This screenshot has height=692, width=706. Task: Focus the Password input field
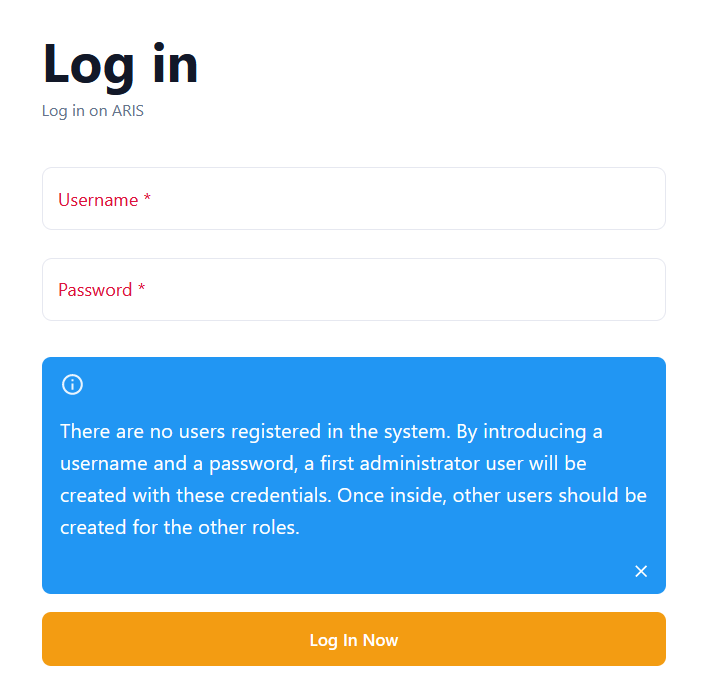point(353,289)
